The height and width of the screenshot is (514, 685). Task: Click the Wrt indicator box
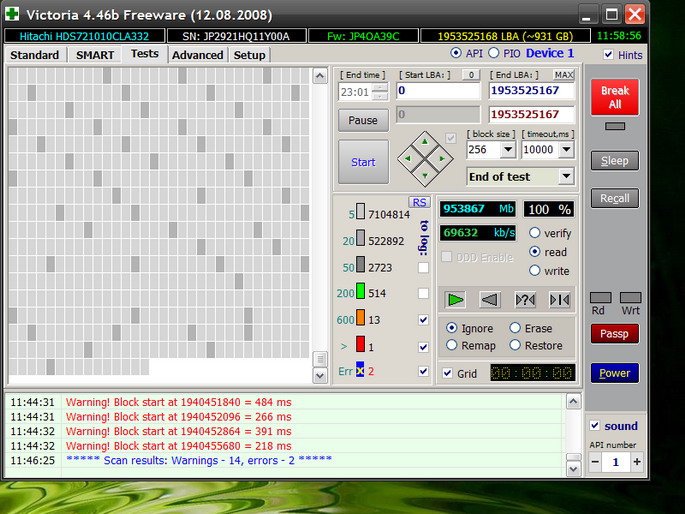pos(630,298)
